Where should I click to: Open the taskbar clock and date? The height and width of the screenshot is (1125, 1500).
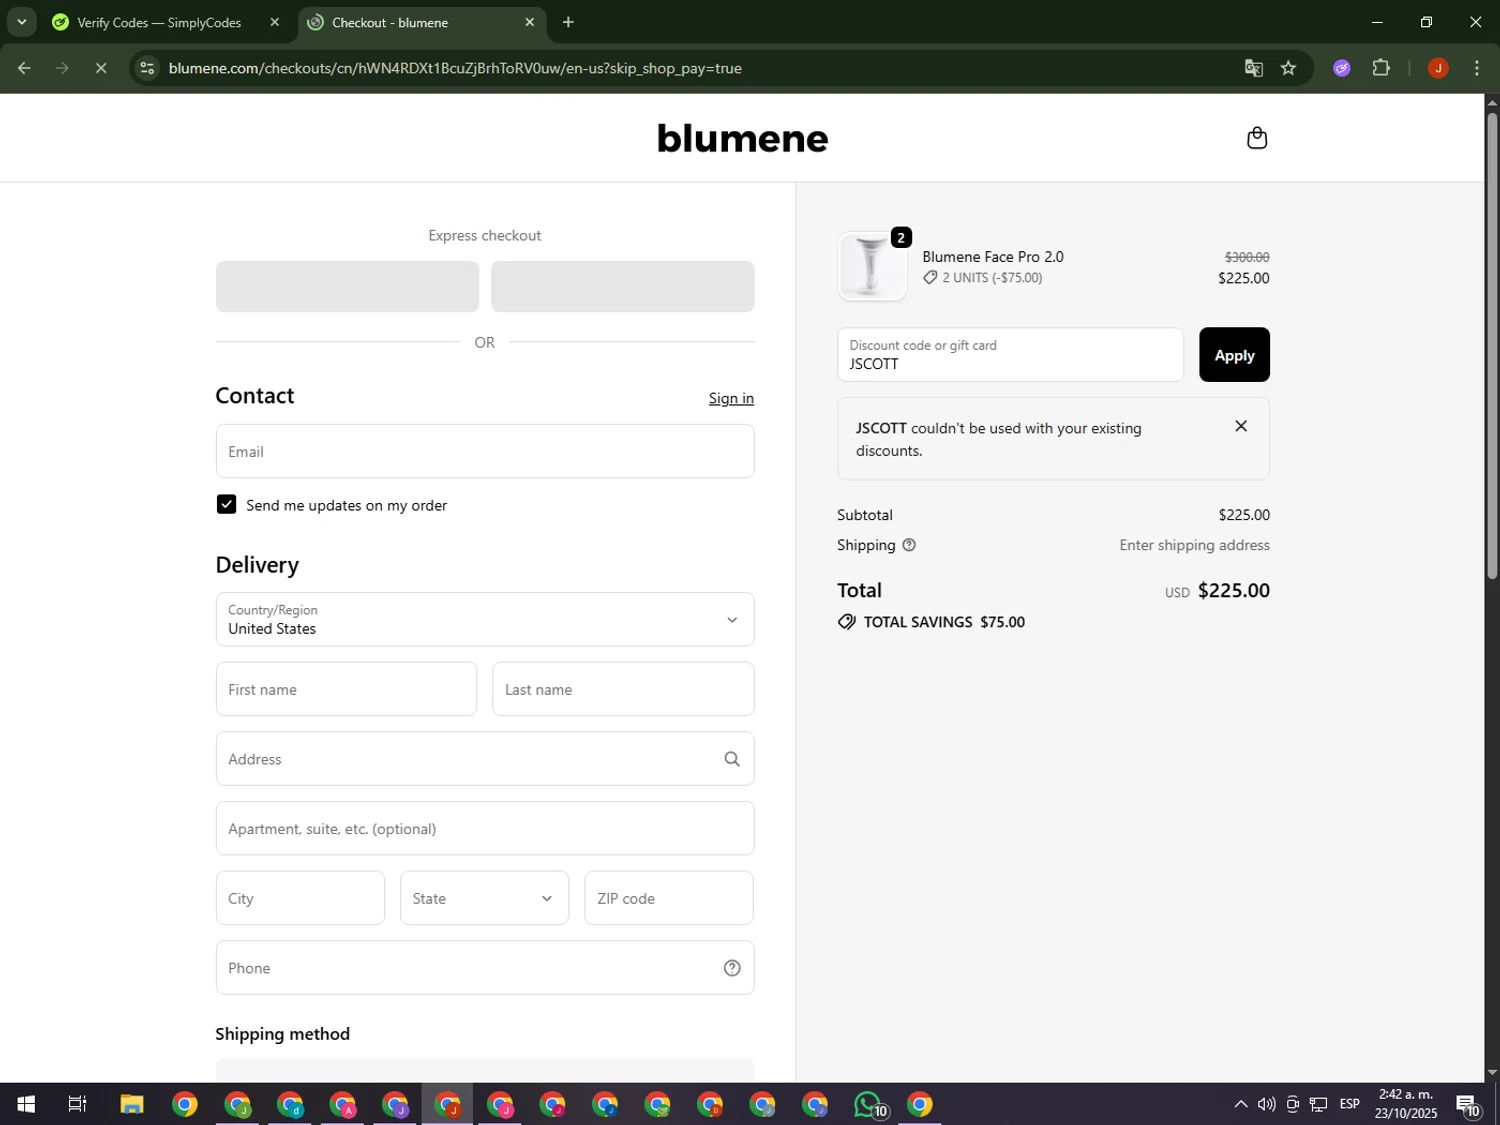1406,1104
